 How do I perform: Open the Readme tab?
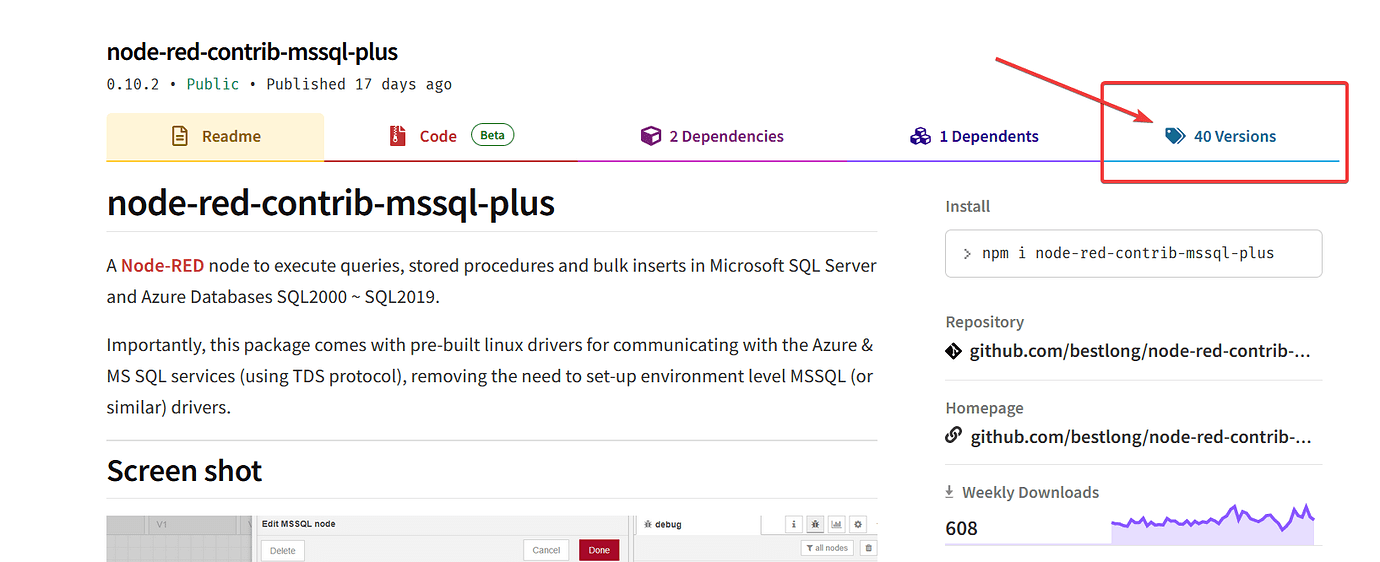(x=215, y=137)
